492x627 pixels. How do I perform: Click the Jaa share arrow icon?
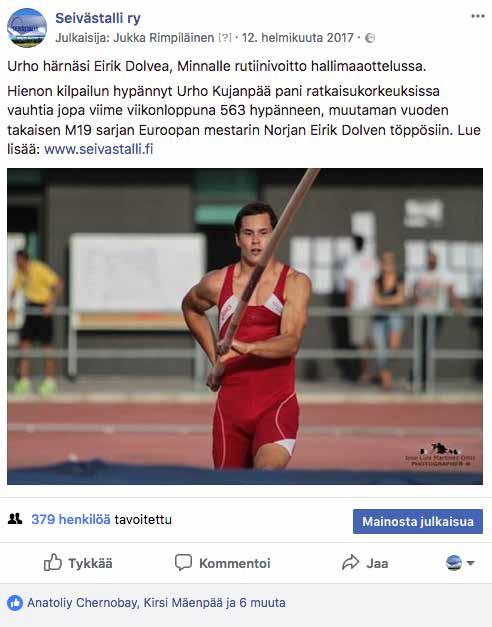coord(350,563)
